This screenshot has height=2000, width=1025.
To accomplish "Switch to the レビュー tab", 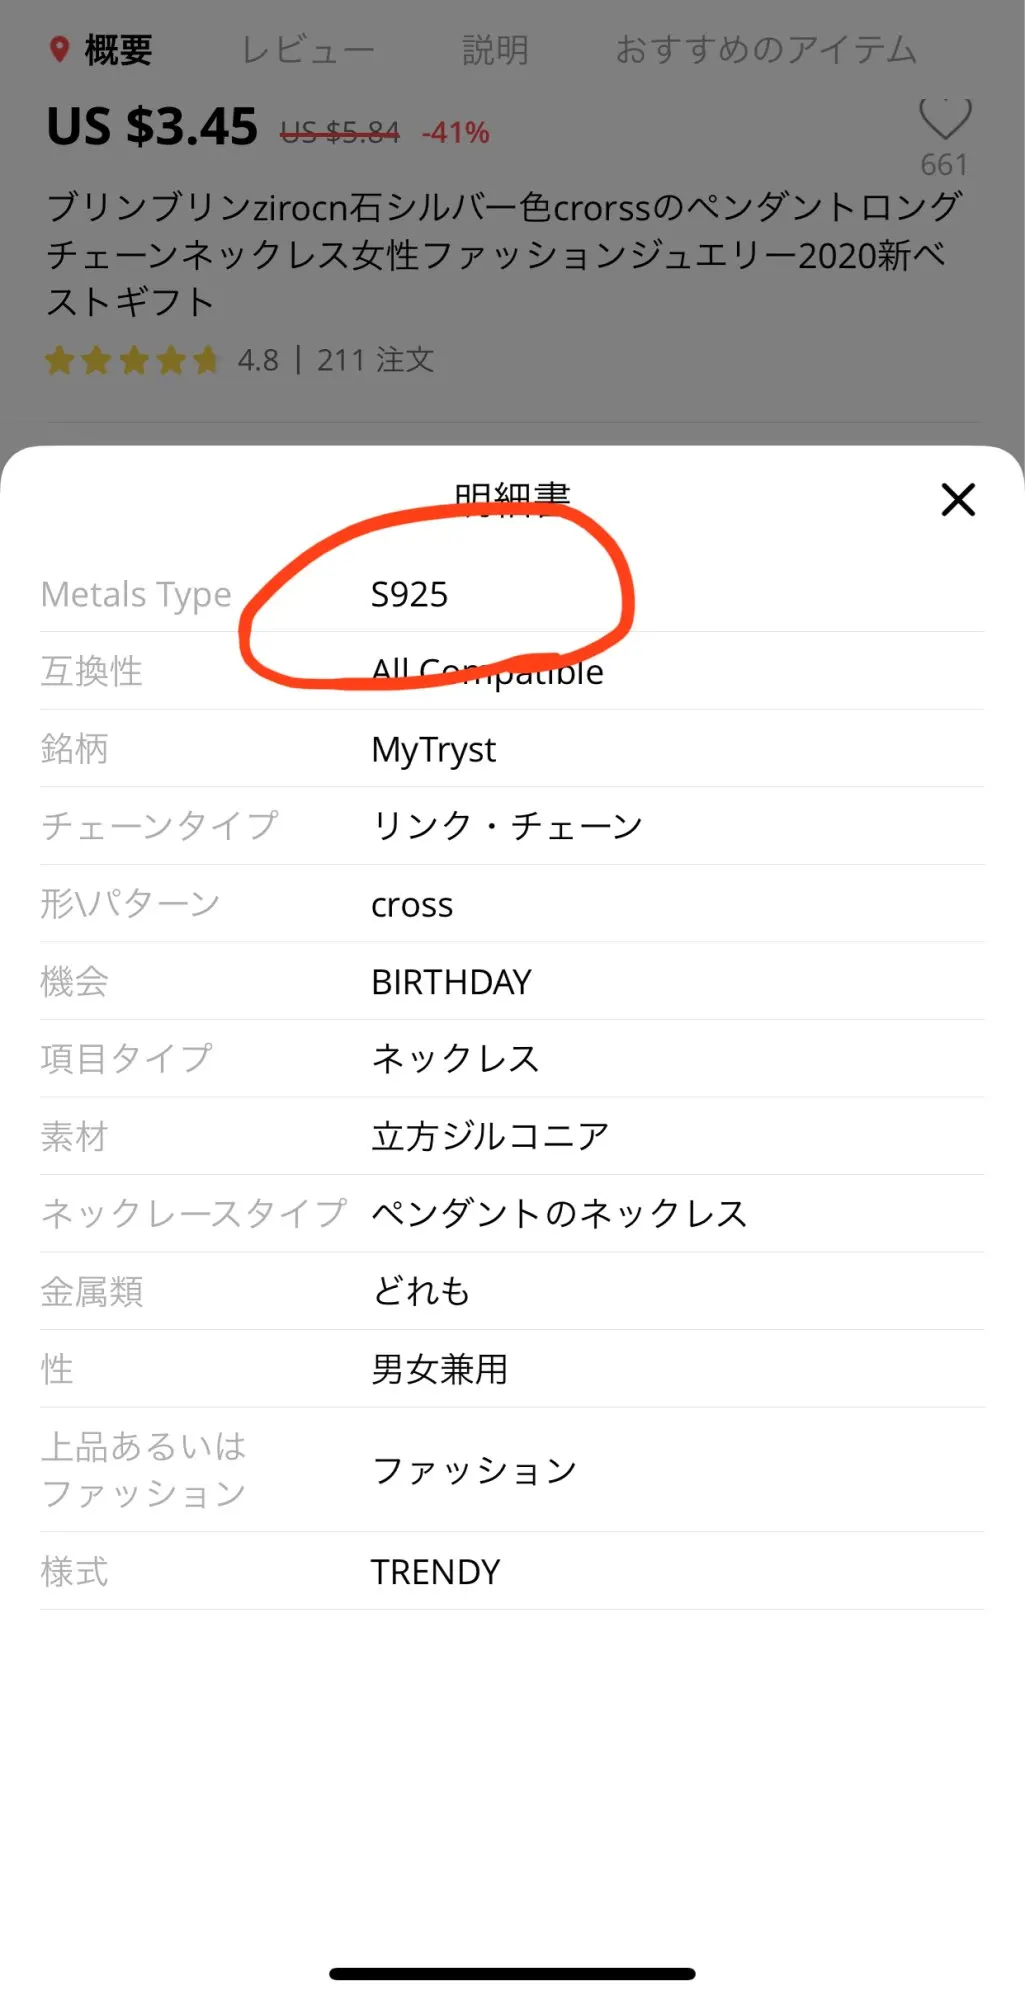I will pos(308,49).
